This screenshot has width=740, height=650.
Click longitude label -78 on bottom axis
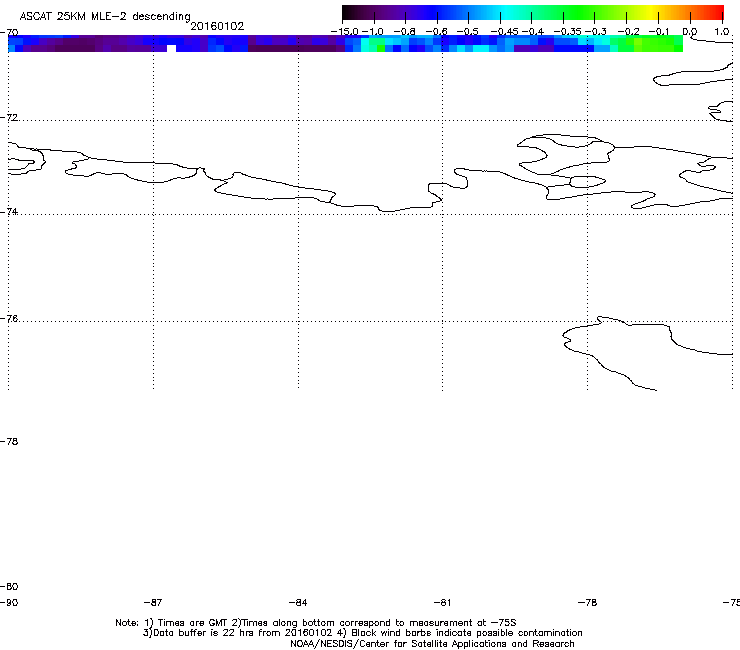coord(587,603)
